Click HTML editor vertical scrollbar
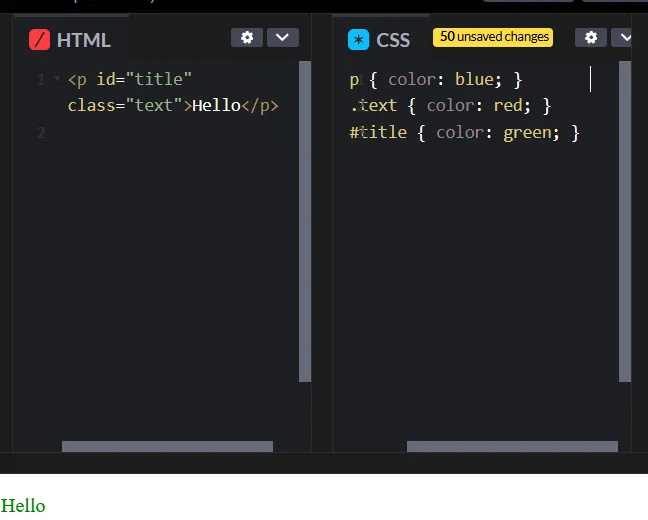 (305, 222)
